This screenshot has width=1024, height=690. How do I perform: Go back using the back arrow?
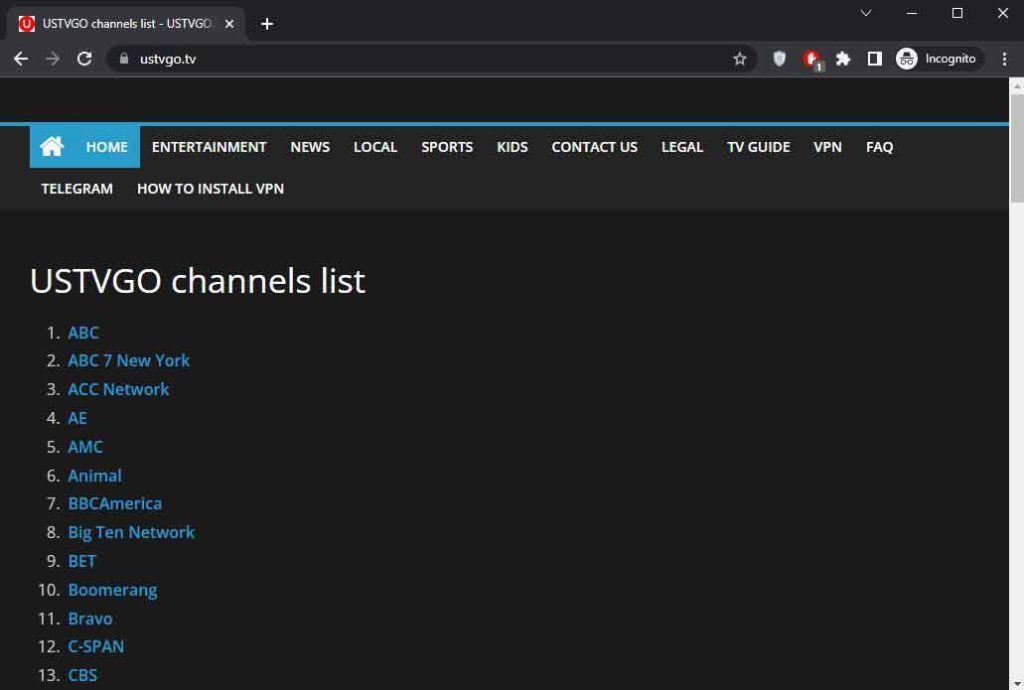click(x=20, y=58)
